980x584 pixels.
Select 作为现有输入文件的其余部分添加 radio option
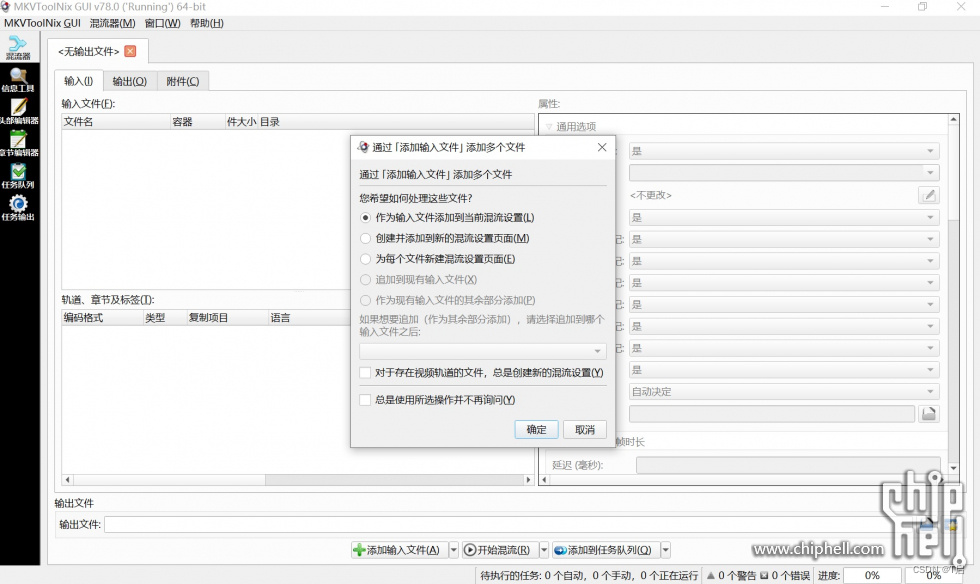click(366, 300)
